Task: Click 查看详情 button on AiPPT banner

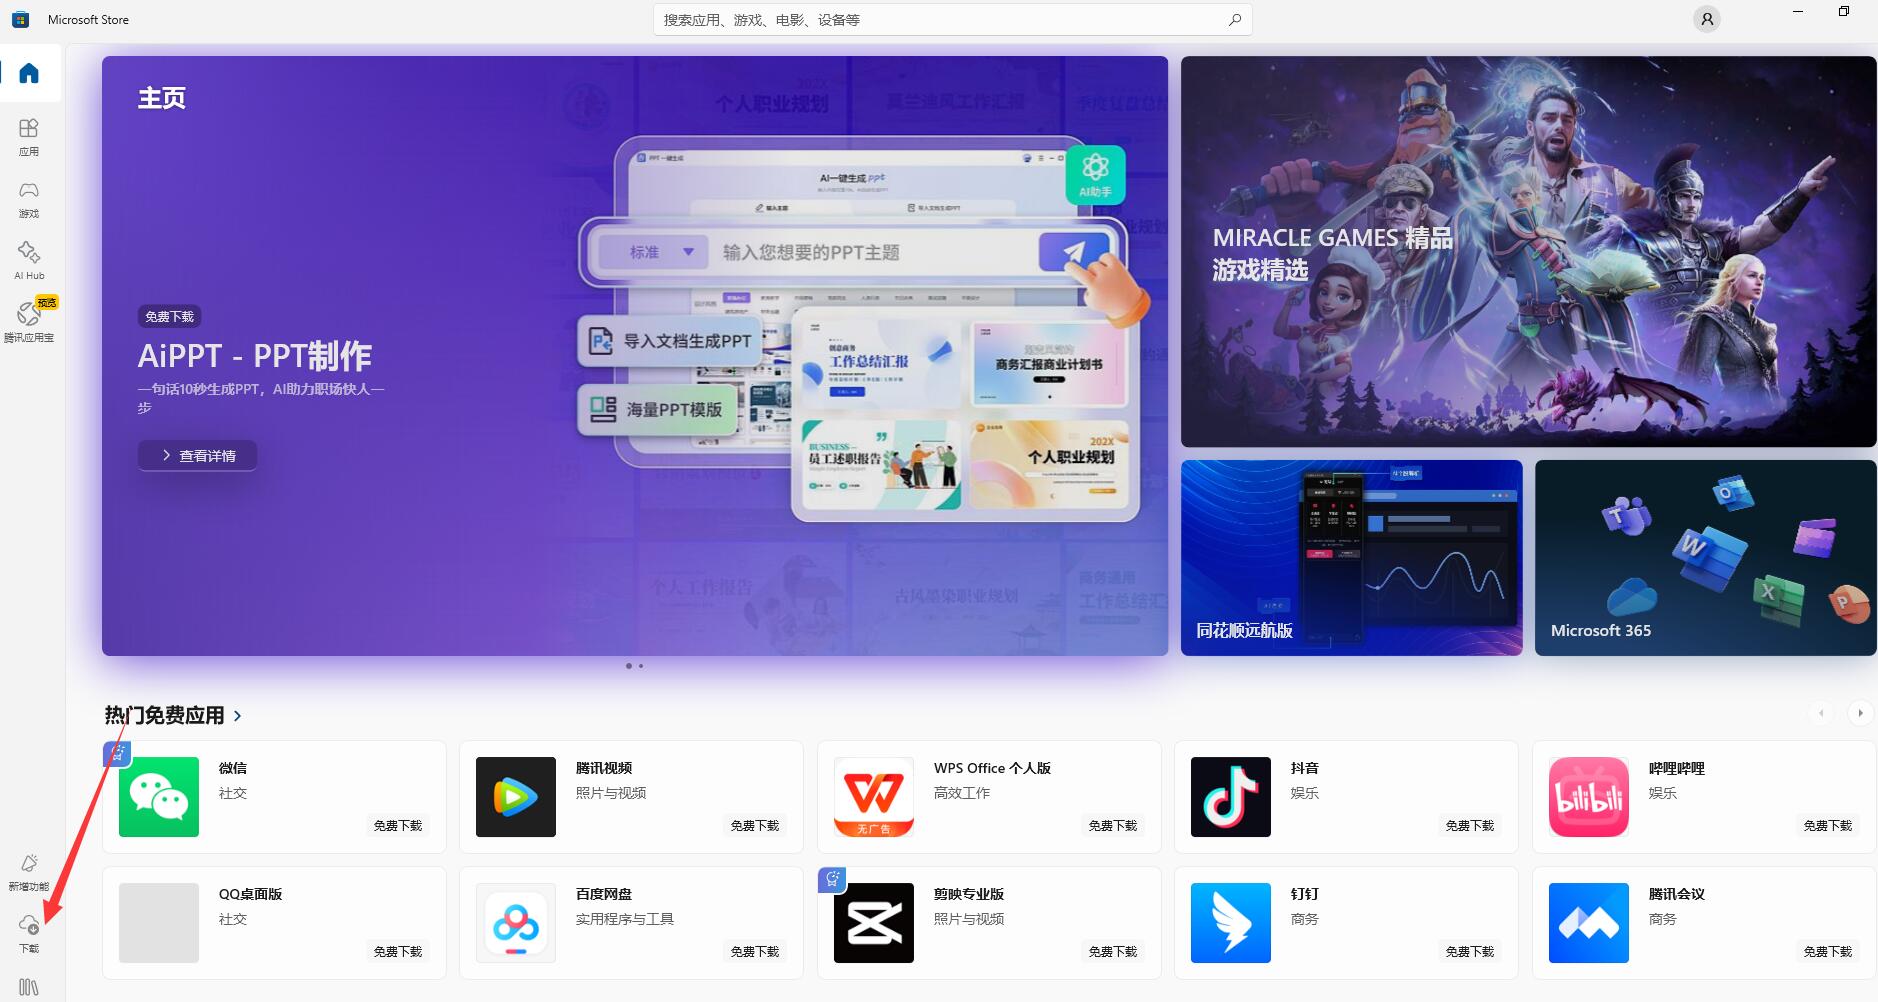Action: (x=198, y=455)
